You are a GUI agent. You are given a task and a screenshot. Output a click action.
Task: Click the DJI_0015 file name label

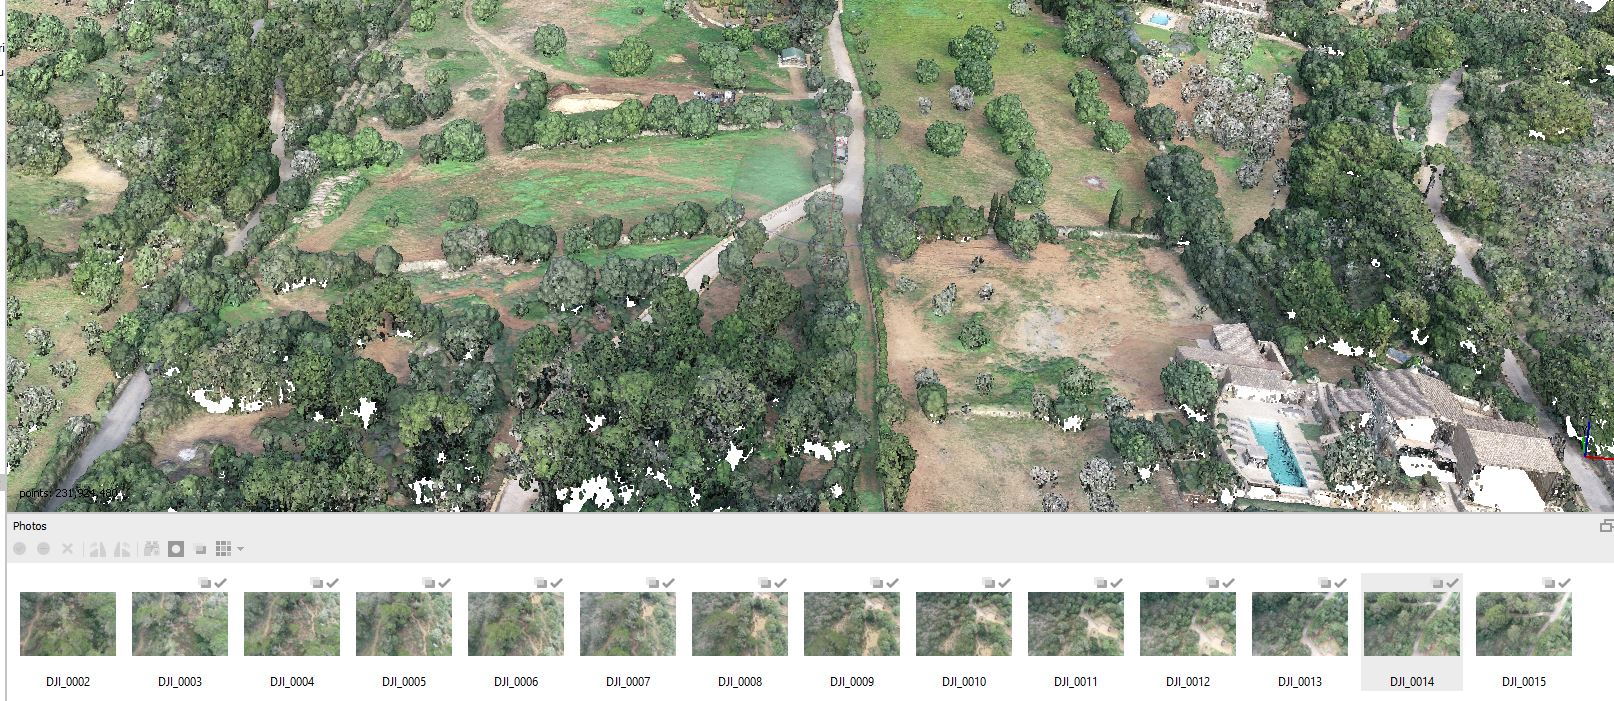point(1524,682)
